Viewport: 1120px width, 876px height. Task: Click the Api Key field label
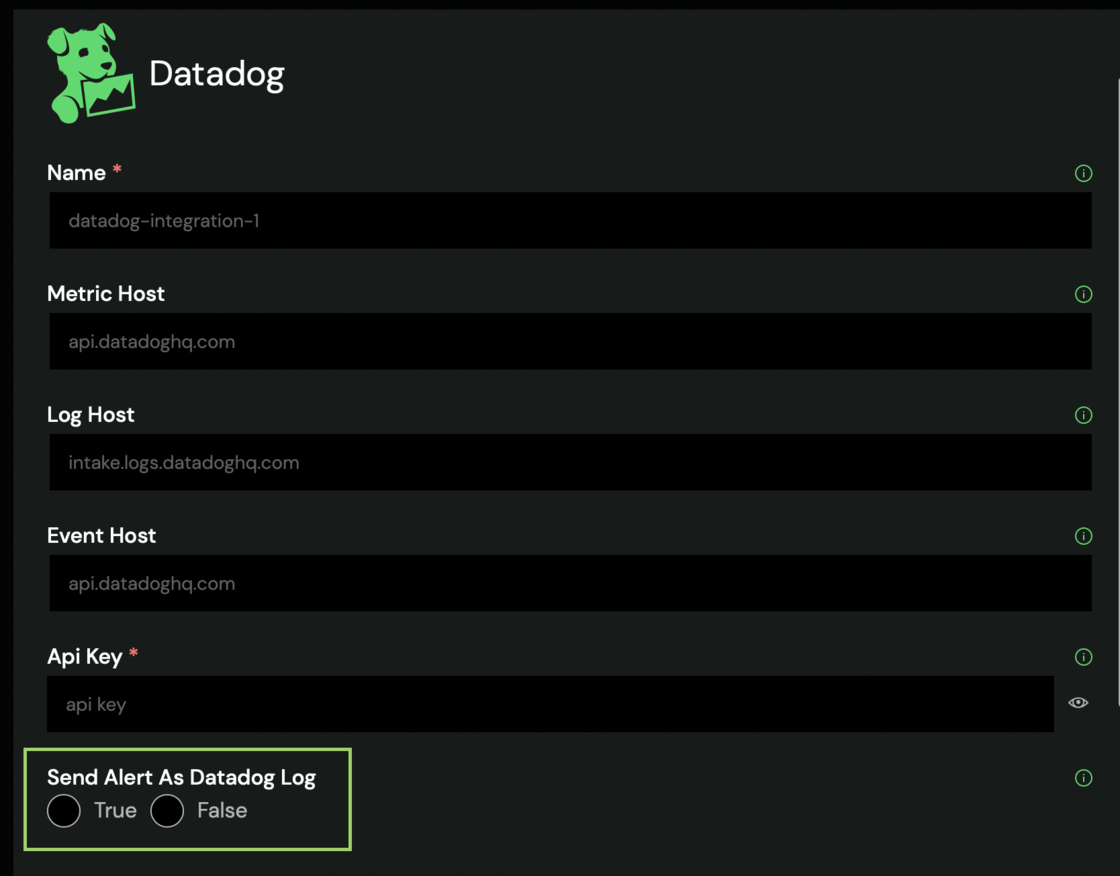click(85, 657)
